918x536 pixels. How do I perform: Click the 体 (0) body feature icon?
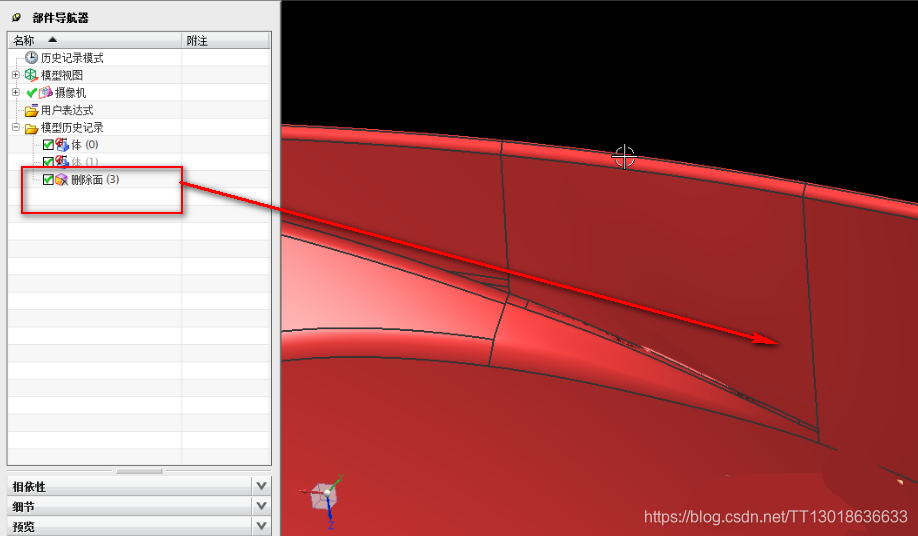pos(62,145)
